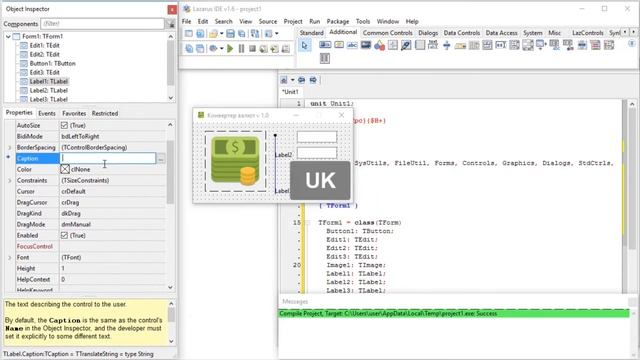Click the ellipsis button beside Caption field

(161, 158)
